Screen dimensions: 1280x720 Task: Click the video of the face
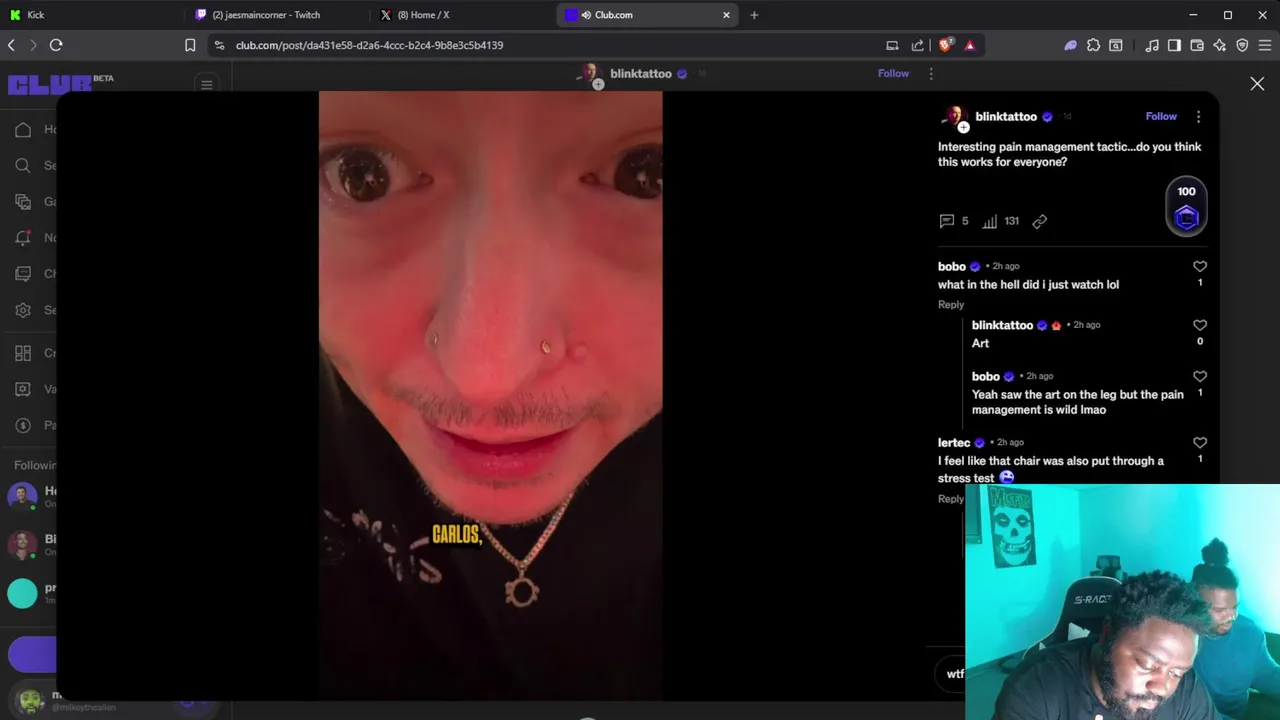tap(490, 395)
